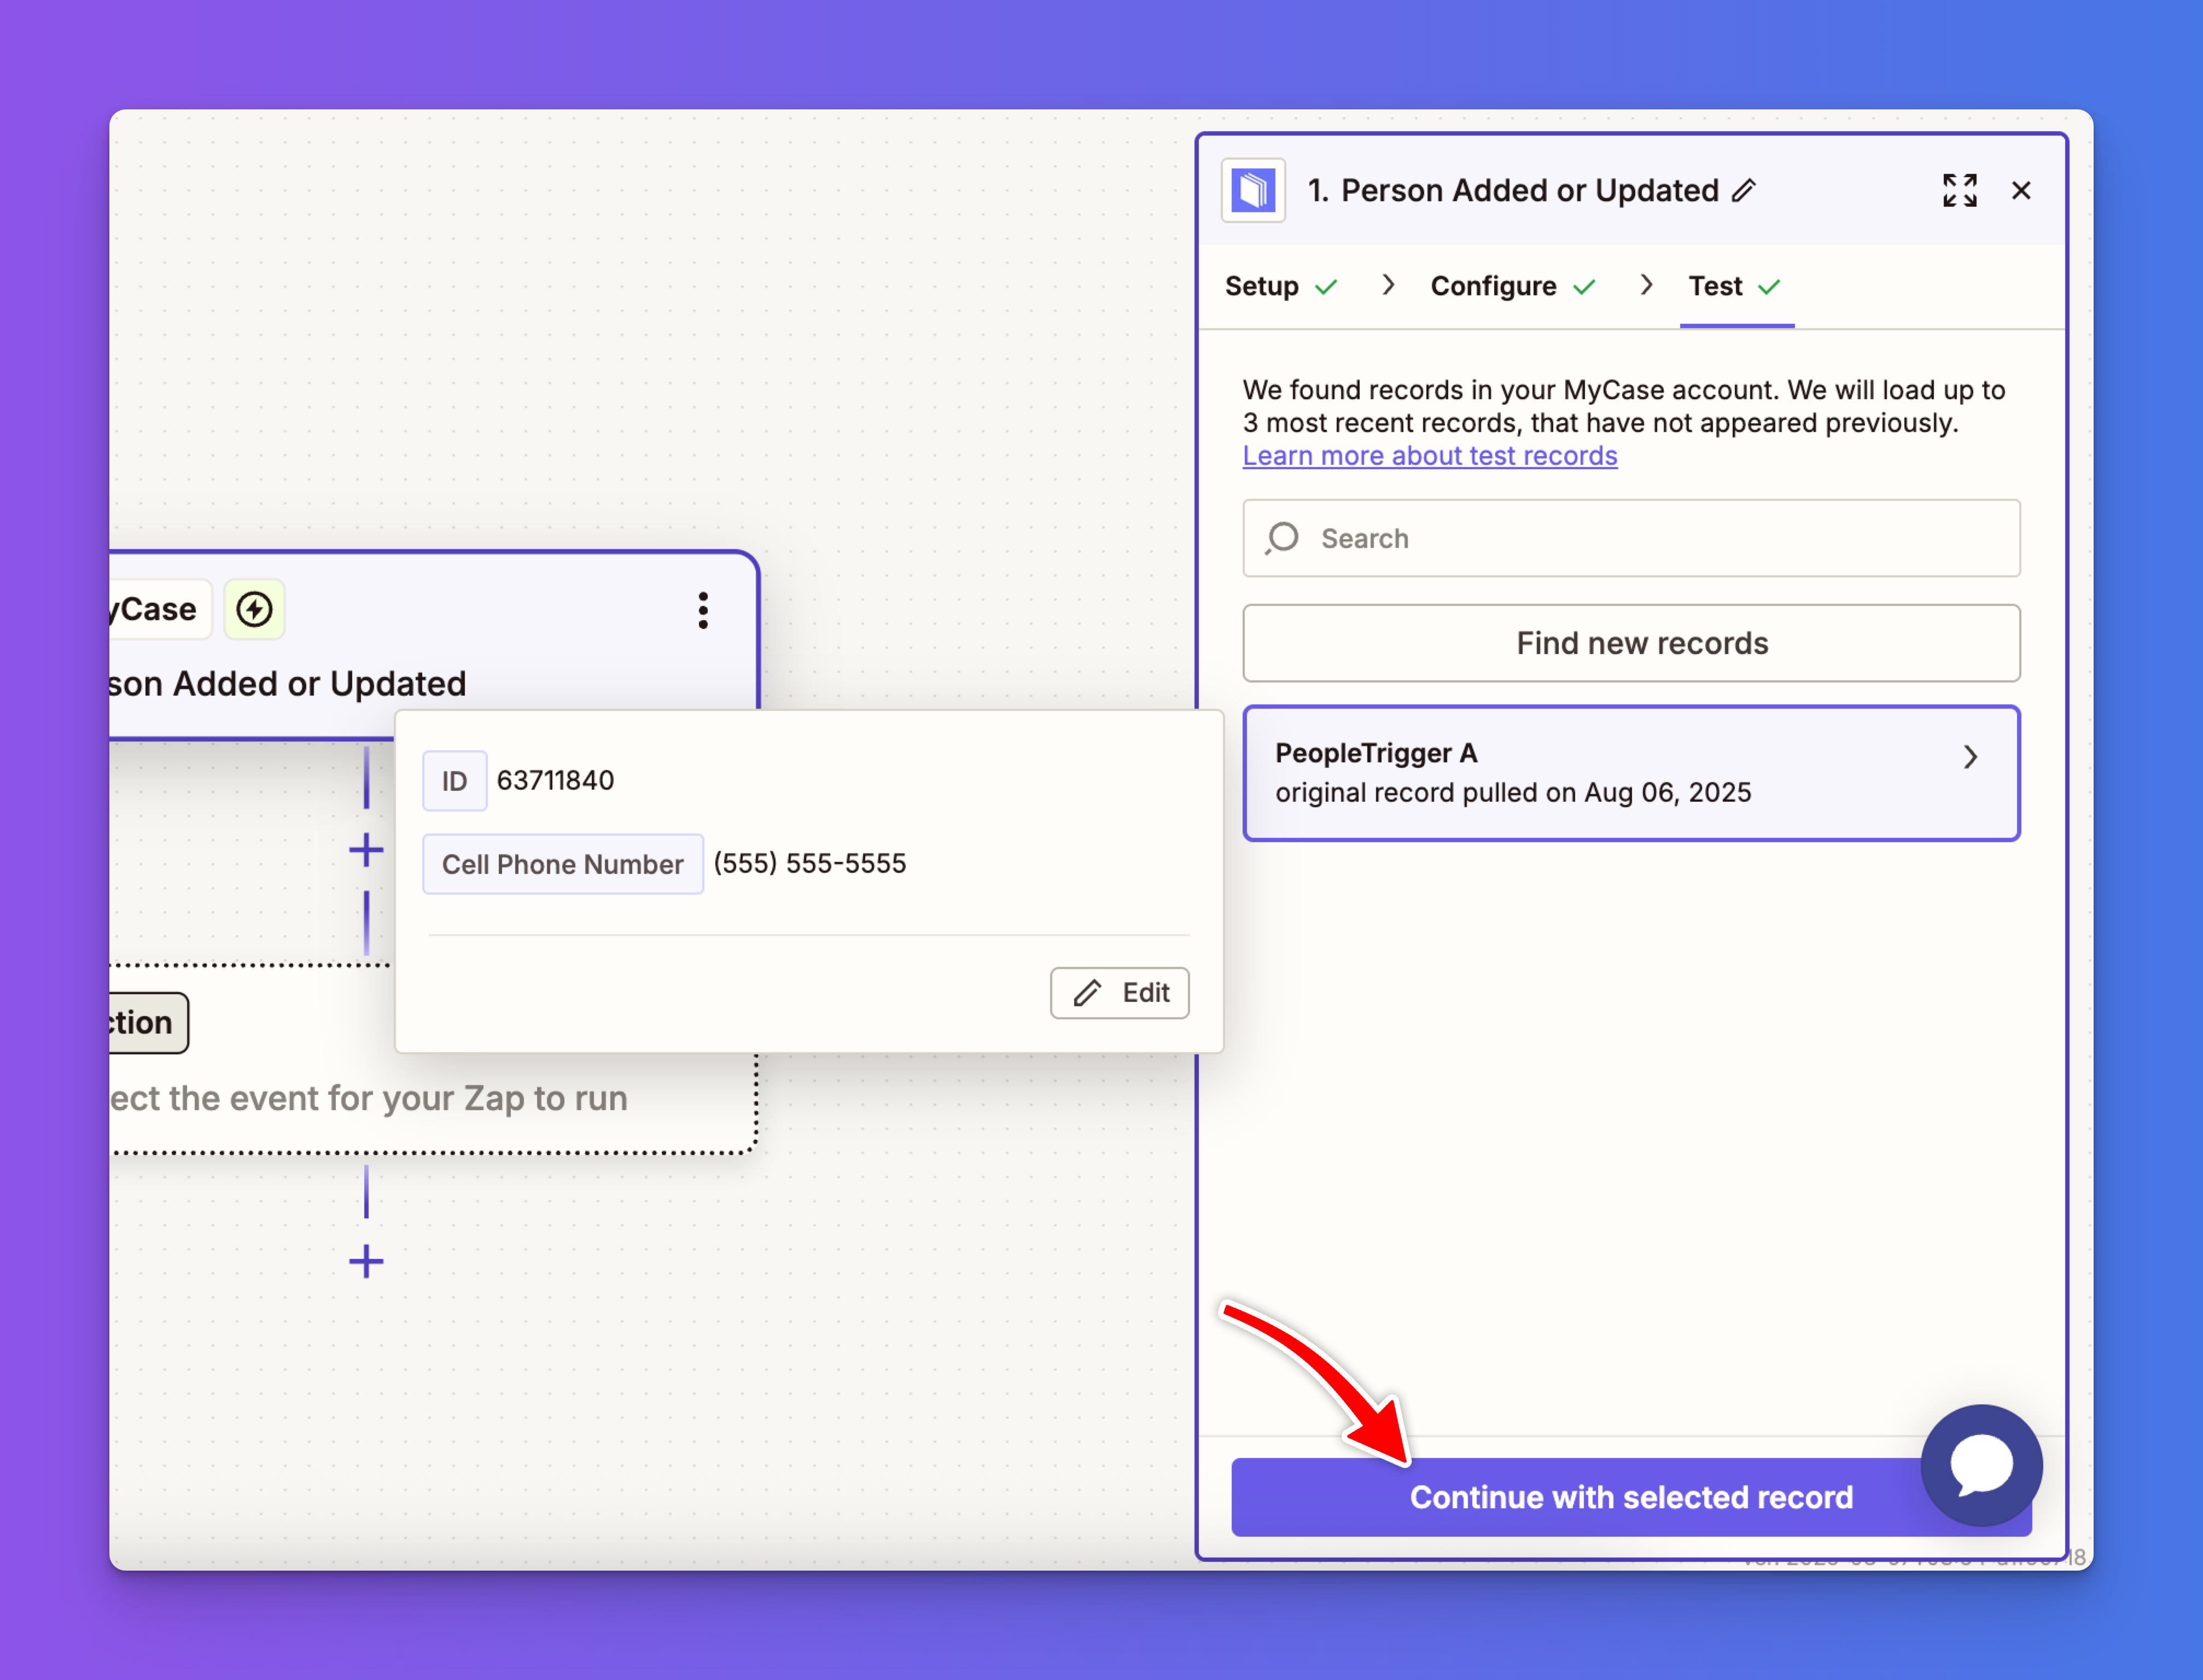Add step with upper plus icon

click(x=366, y=851)
